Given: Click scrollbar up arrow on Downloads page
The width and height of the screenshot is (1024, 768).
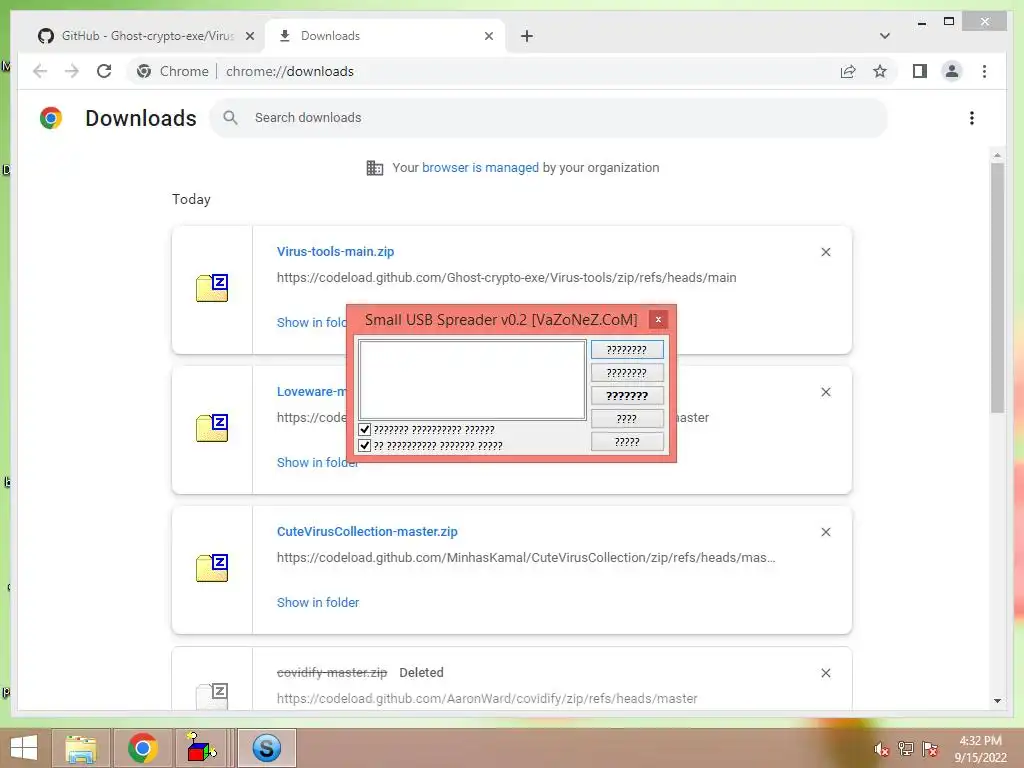Looking at the screenshot, I should [997, 155].
